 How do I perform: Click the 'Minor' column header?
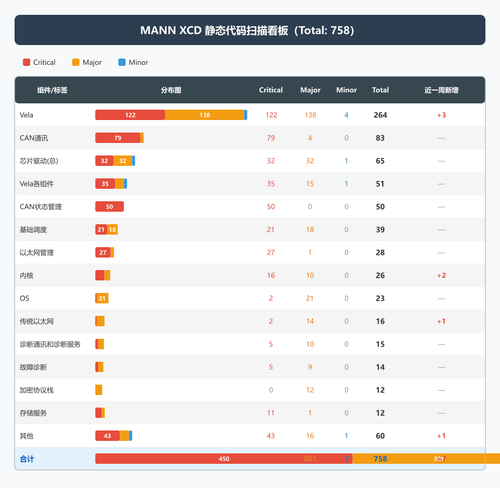(346, 90)
